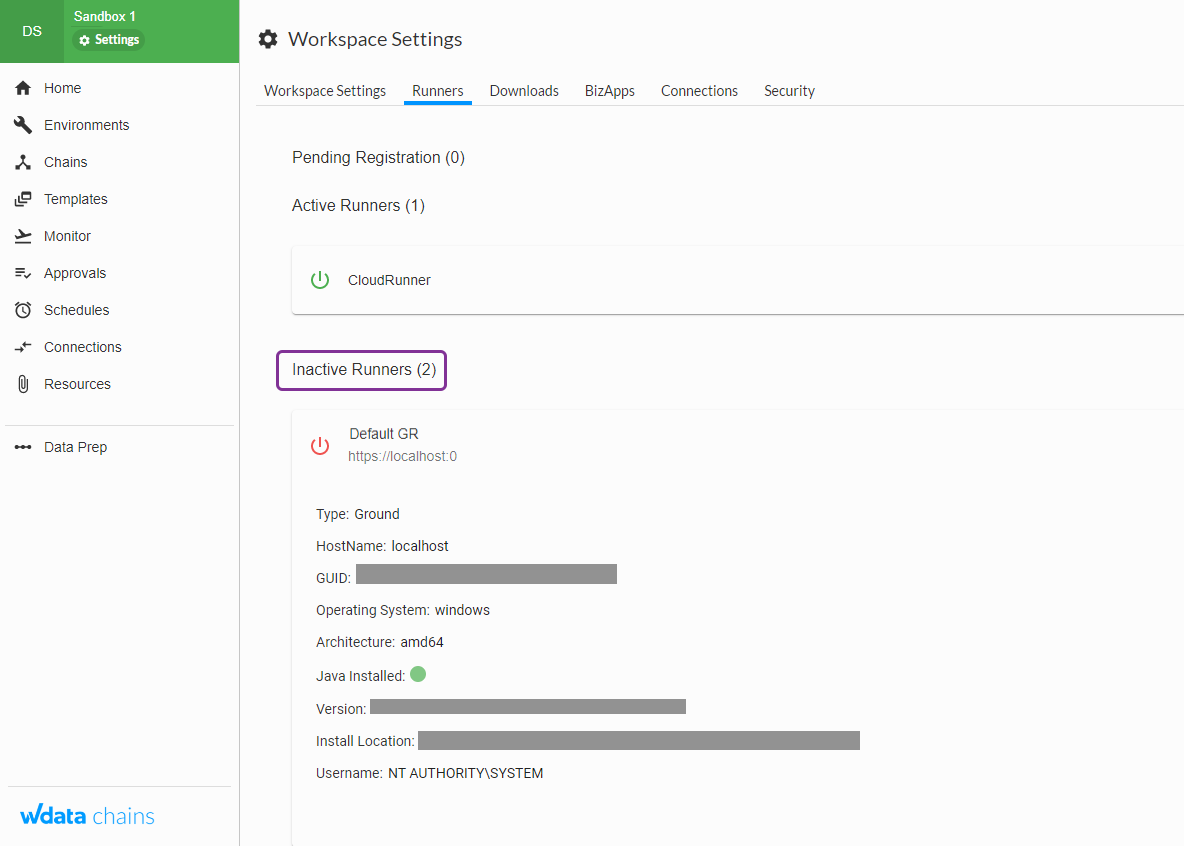
Task: Go to Environments in the sidebar
Action: point(87,125)
